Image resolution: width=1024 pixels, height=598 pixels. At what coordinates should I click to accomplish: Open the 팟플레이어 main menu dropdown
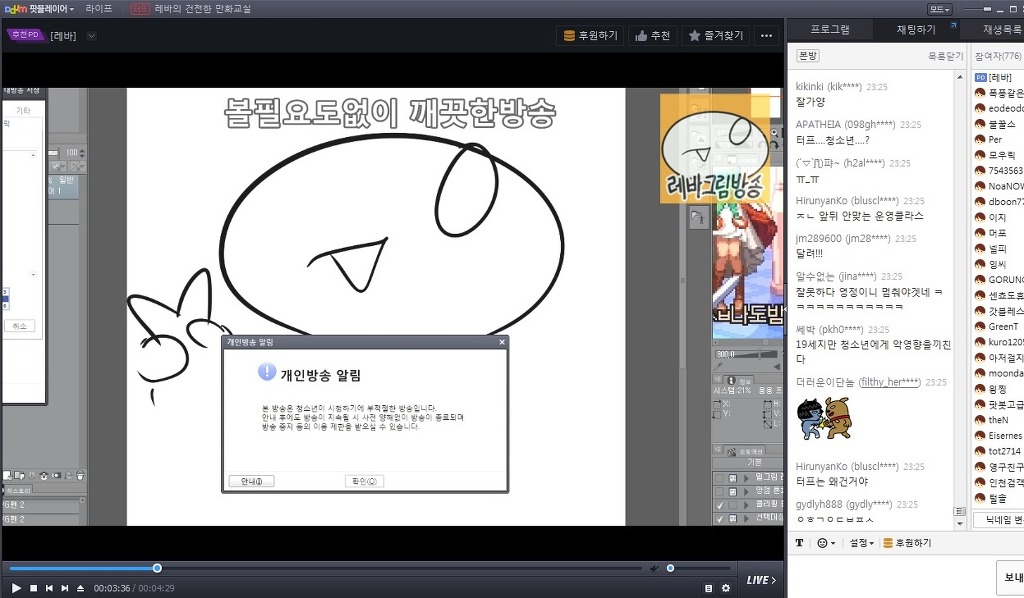39,8
